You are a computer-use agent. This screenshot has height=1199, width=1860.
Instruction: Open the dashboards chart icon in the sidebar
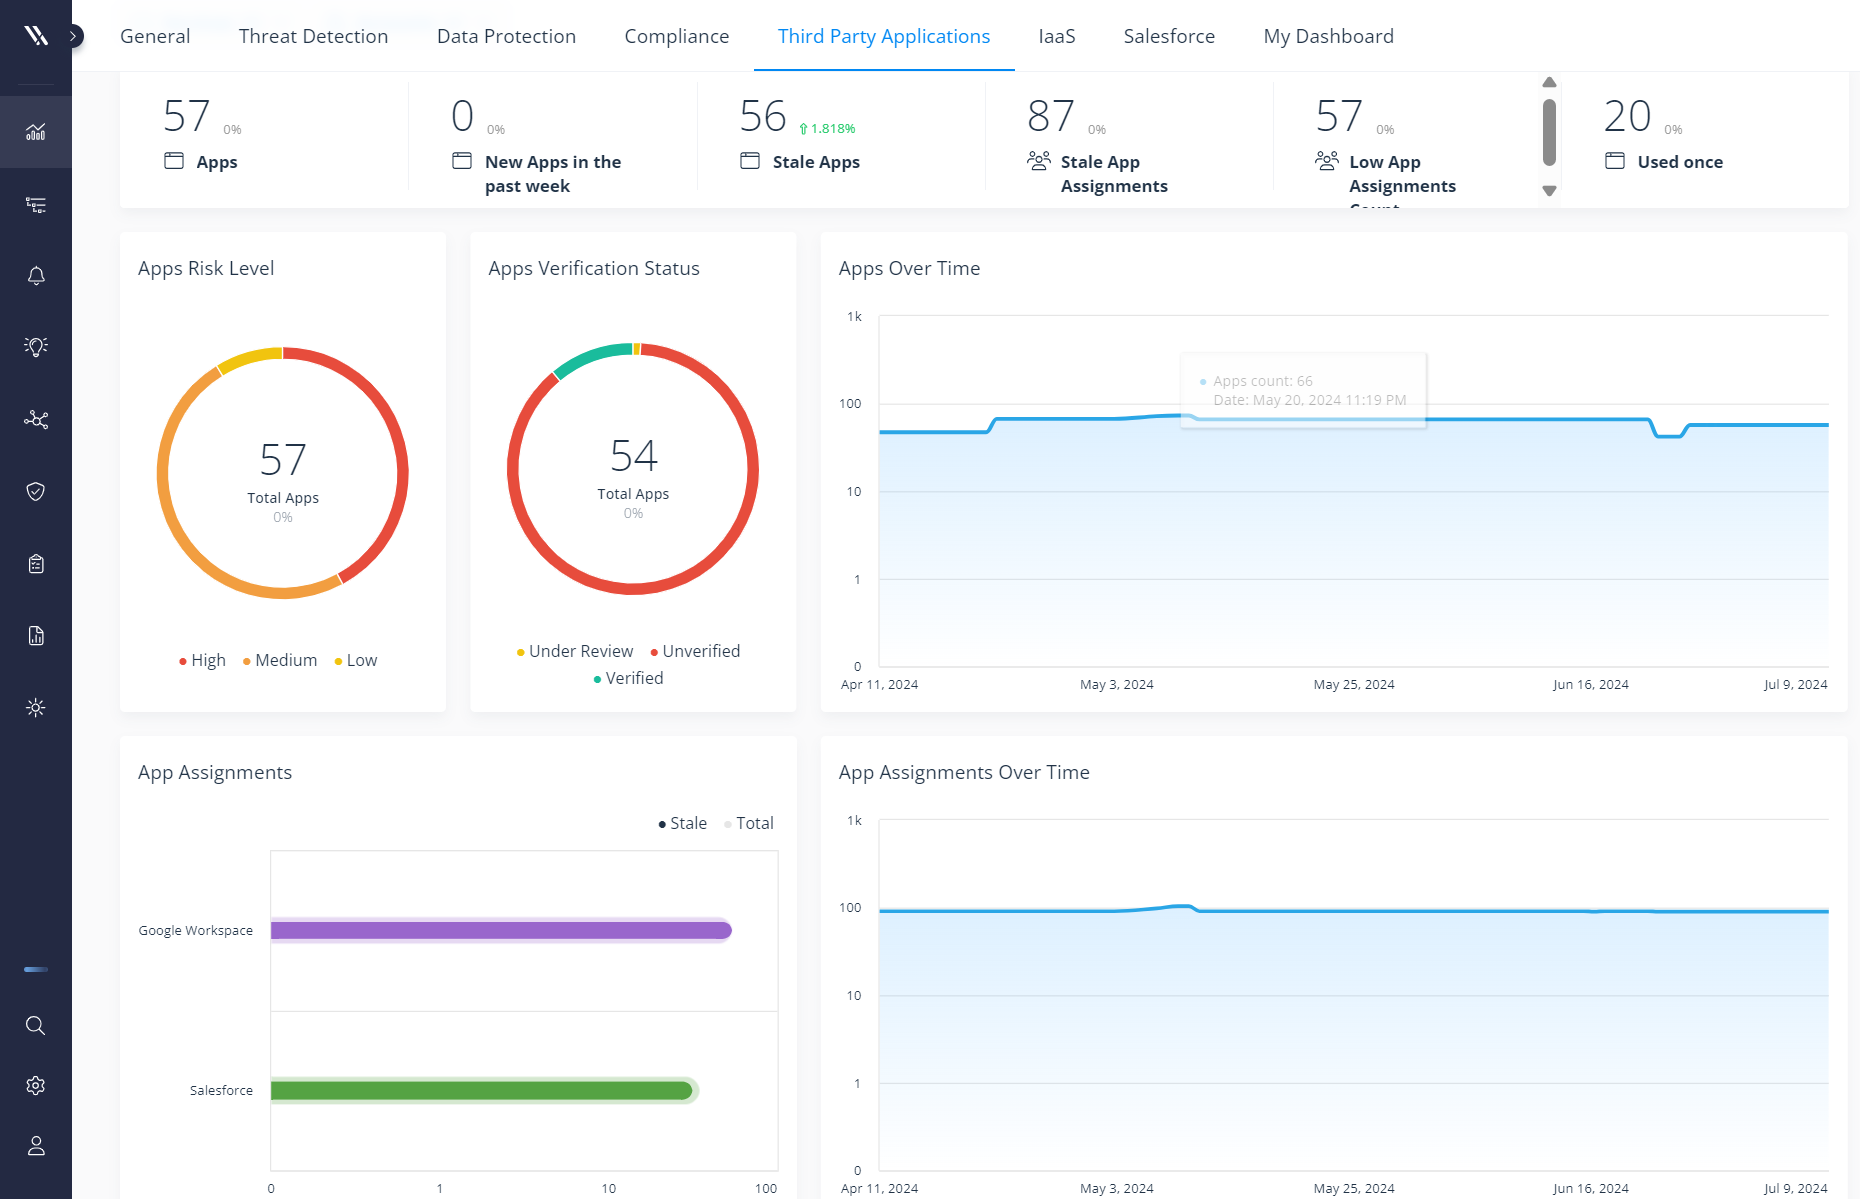(x=36, y=132)
